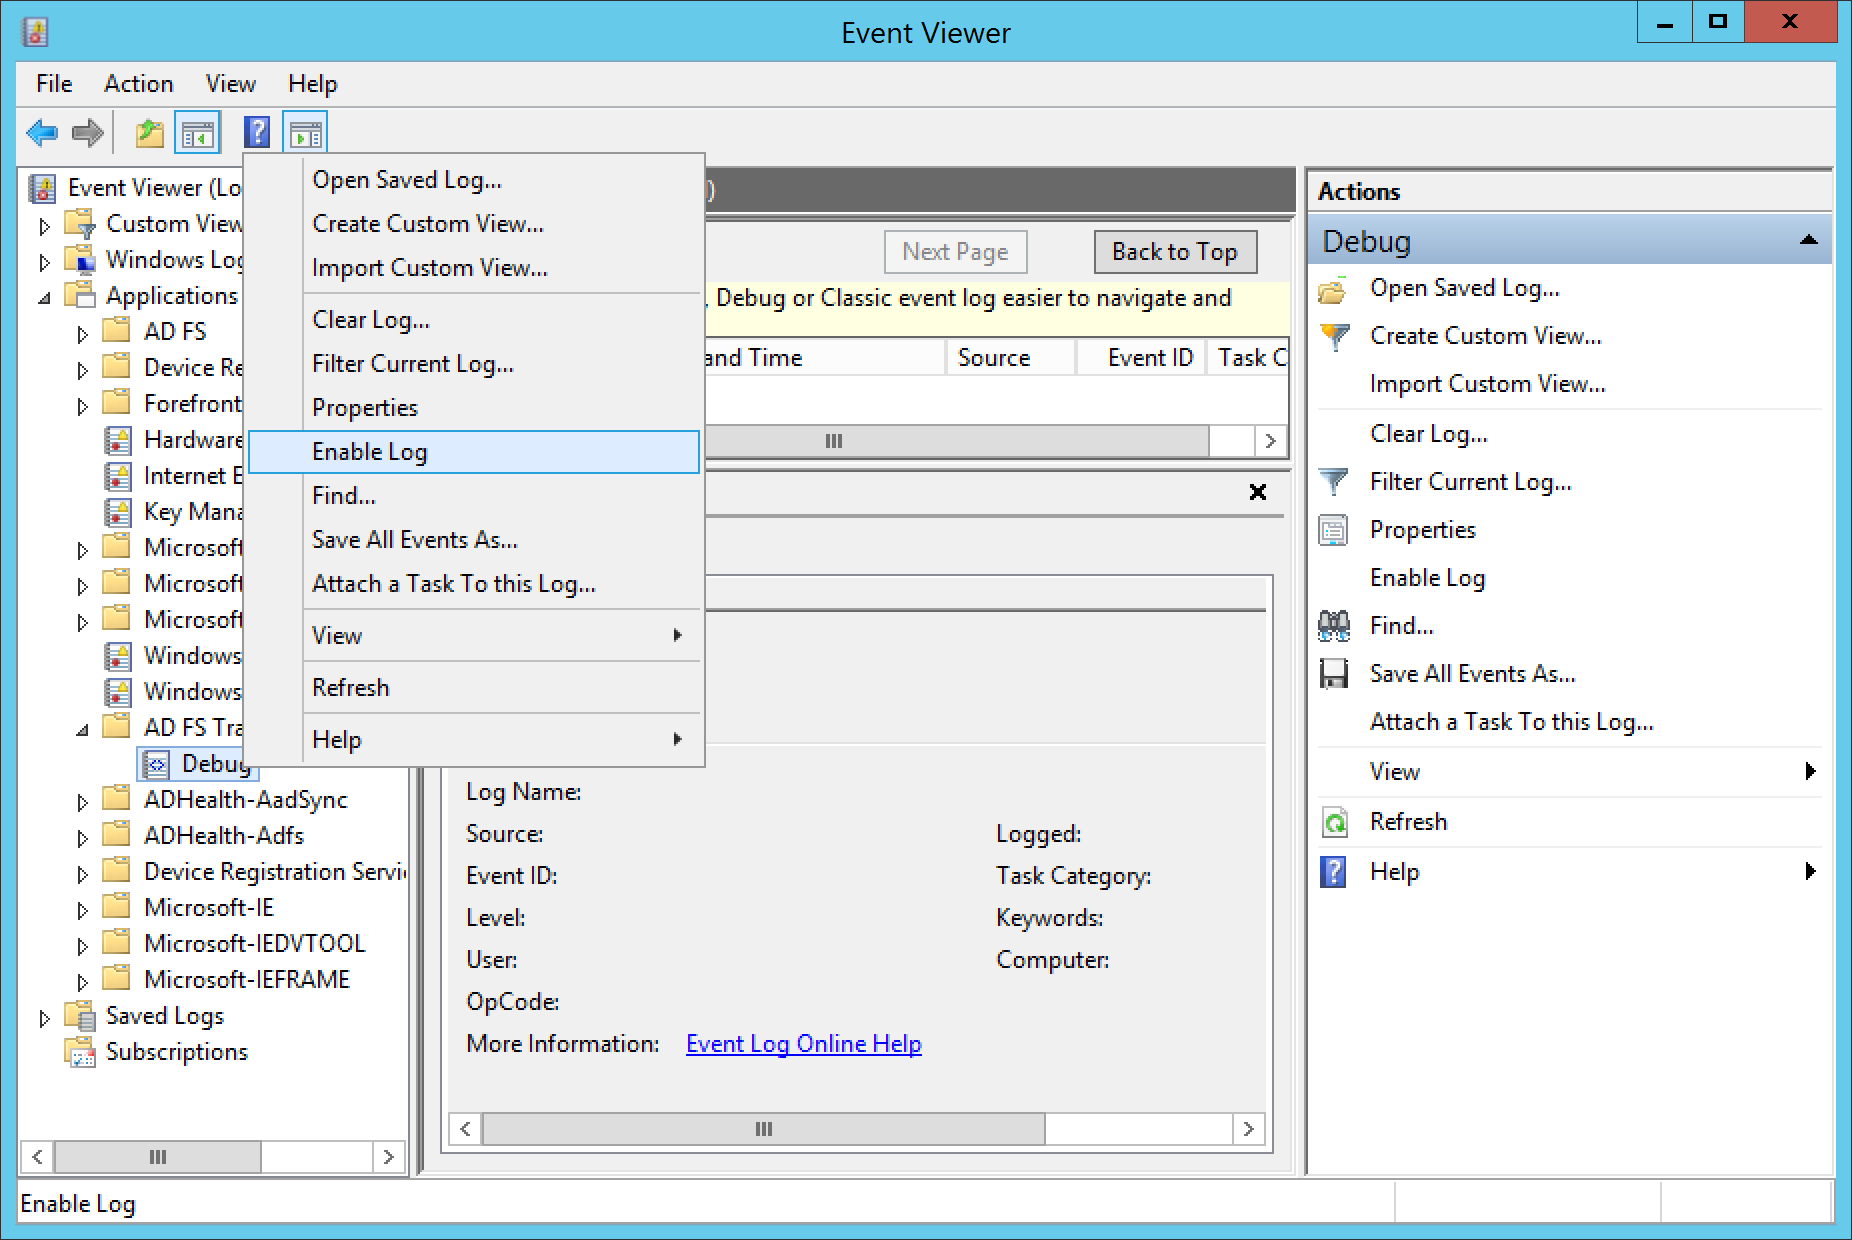Click the Refresh icon in Actions pane
The height and width of the screenshot is (1240, 1852).
[1333, 822]
